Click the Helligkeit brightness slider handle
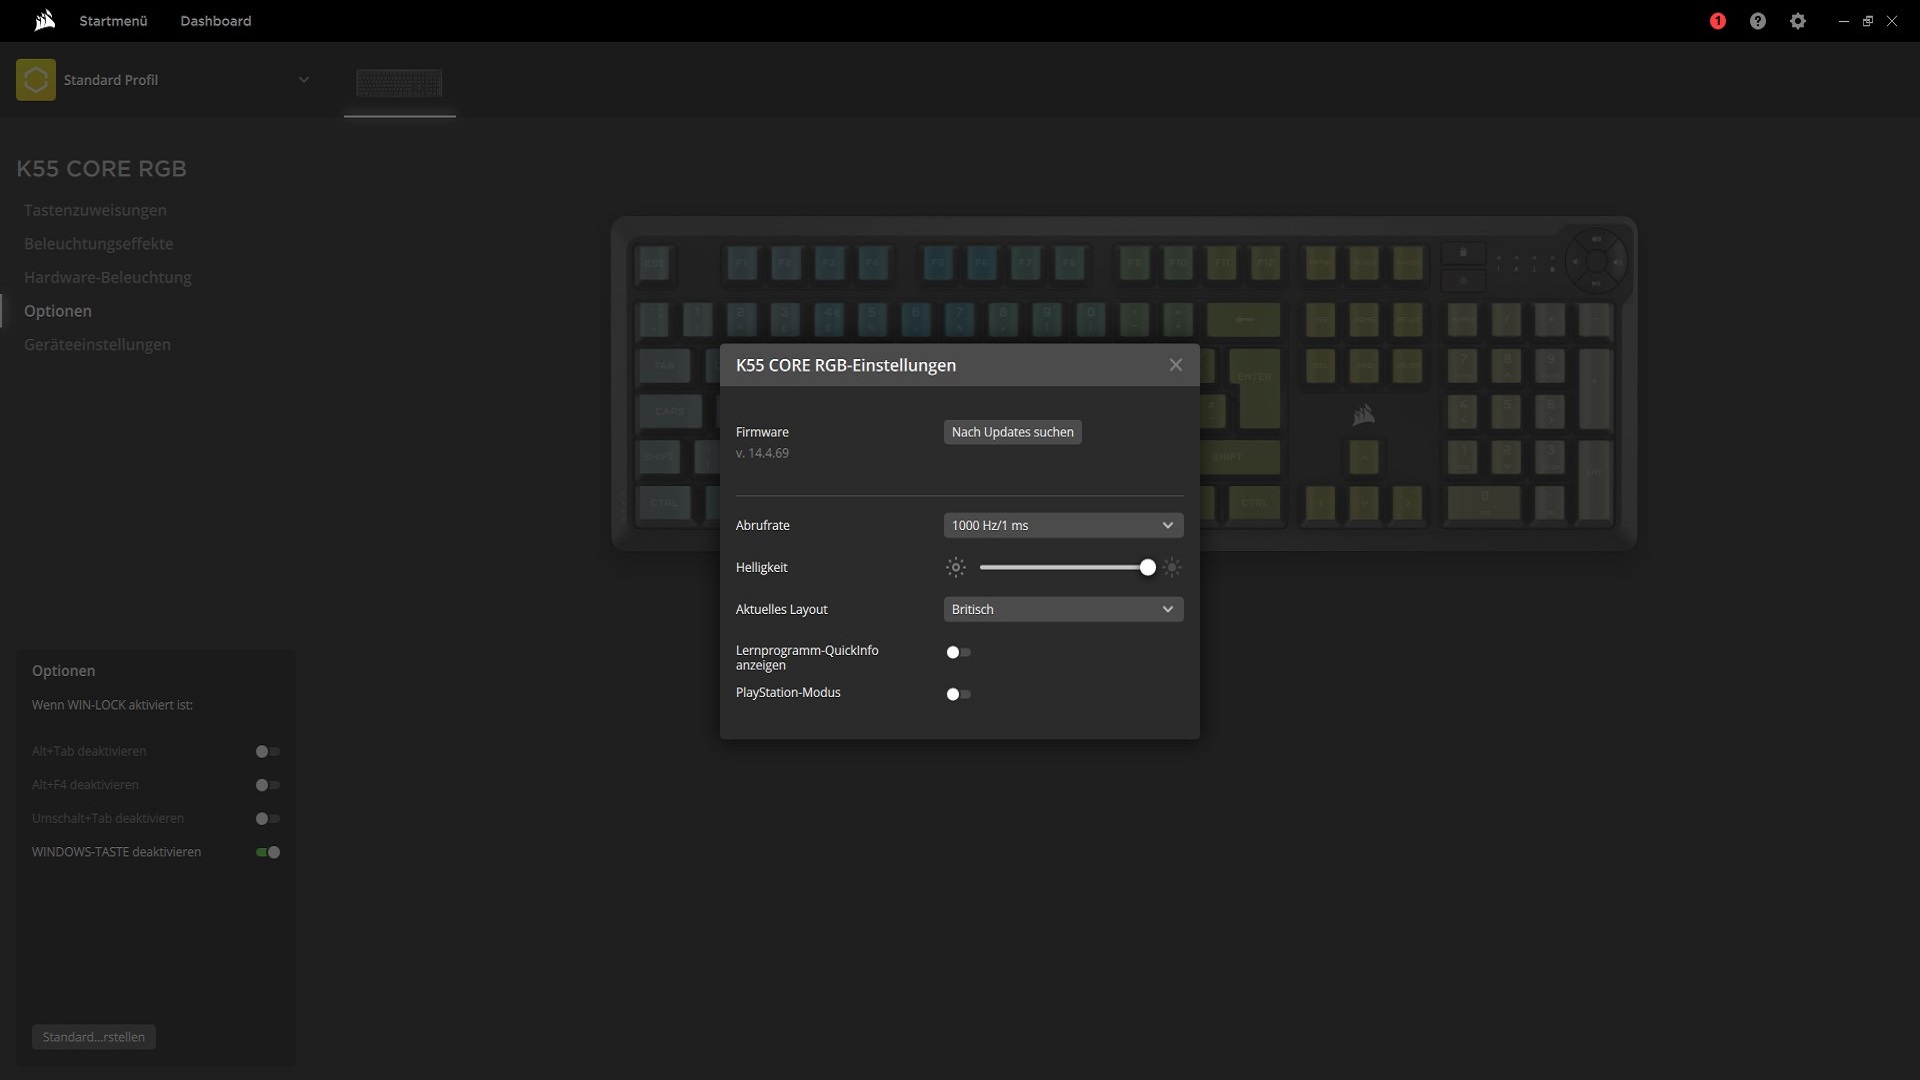This screenshot has height=1080, width=1920. [x=1148, y=568]
